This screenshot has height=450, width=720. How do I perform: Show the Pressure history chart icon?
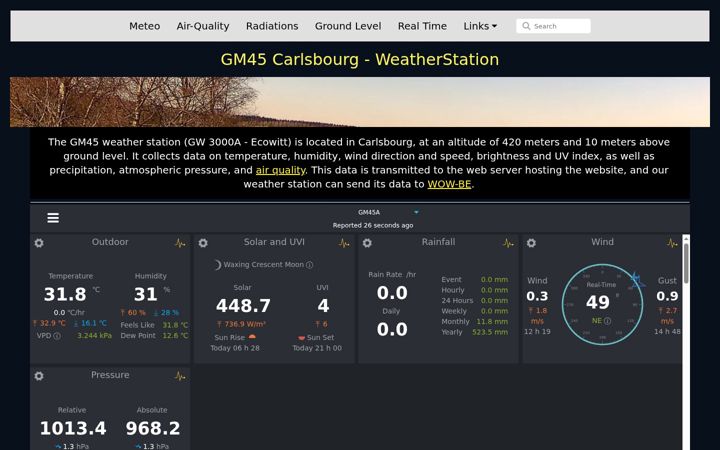180,376
